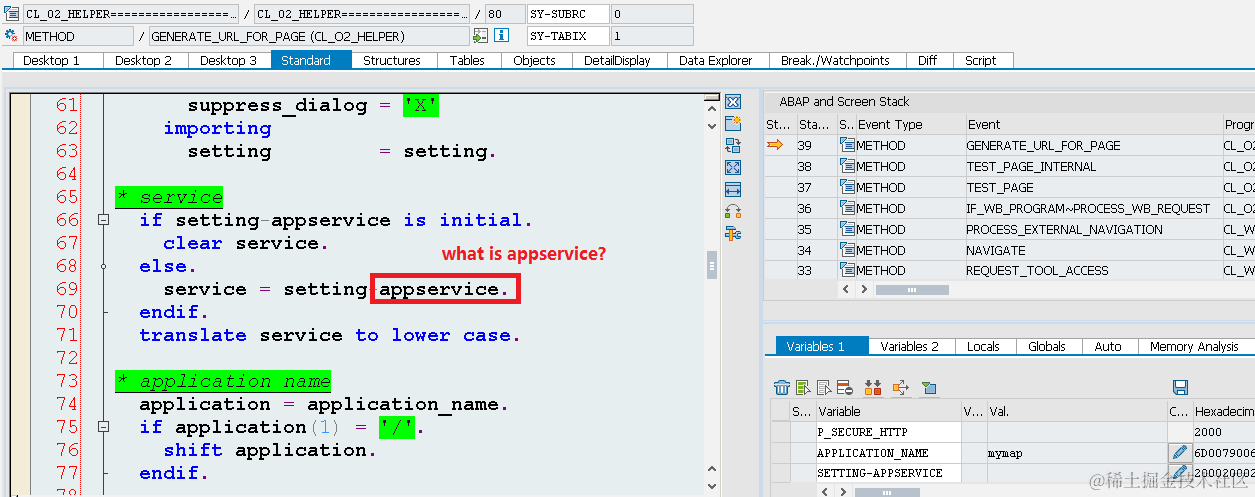
Task: Click stack icon in NAVIGATE row
Action: pyautogui.click(x=848, y=250)
